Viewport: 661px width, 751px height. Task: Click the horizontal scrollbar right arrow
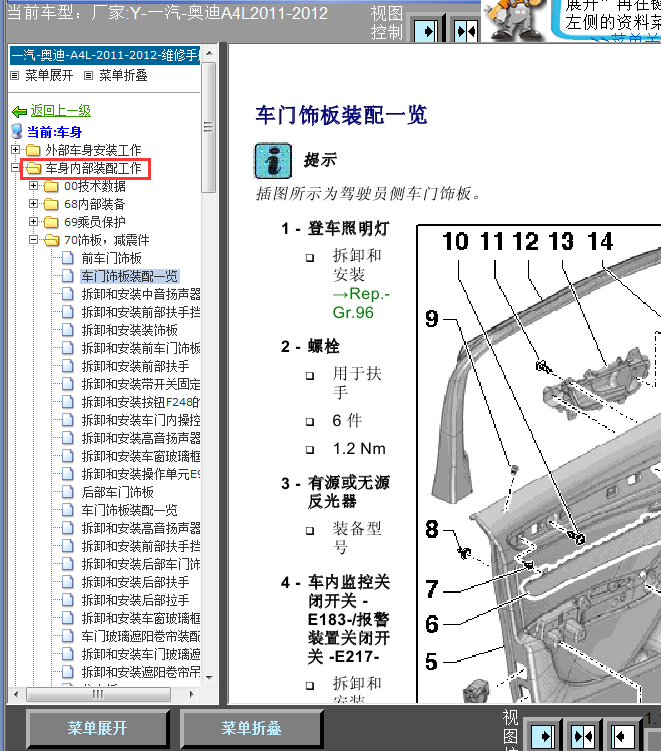tap(192, 694)
